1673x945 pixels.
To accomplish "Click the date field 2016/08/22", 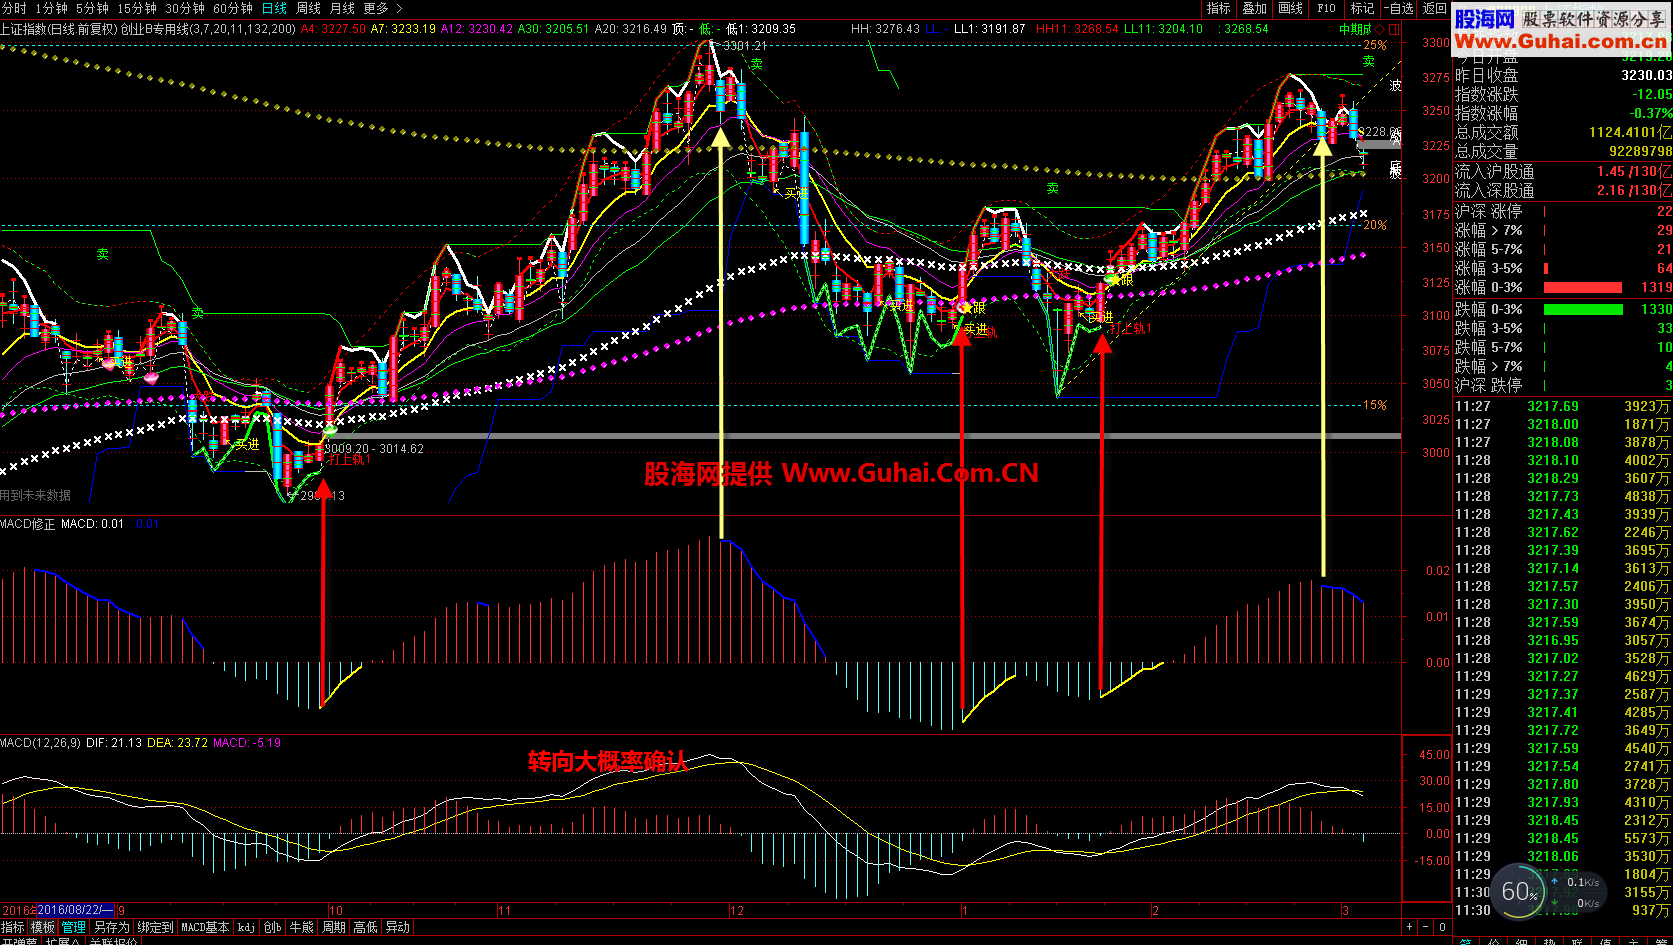I will point(76,911).
